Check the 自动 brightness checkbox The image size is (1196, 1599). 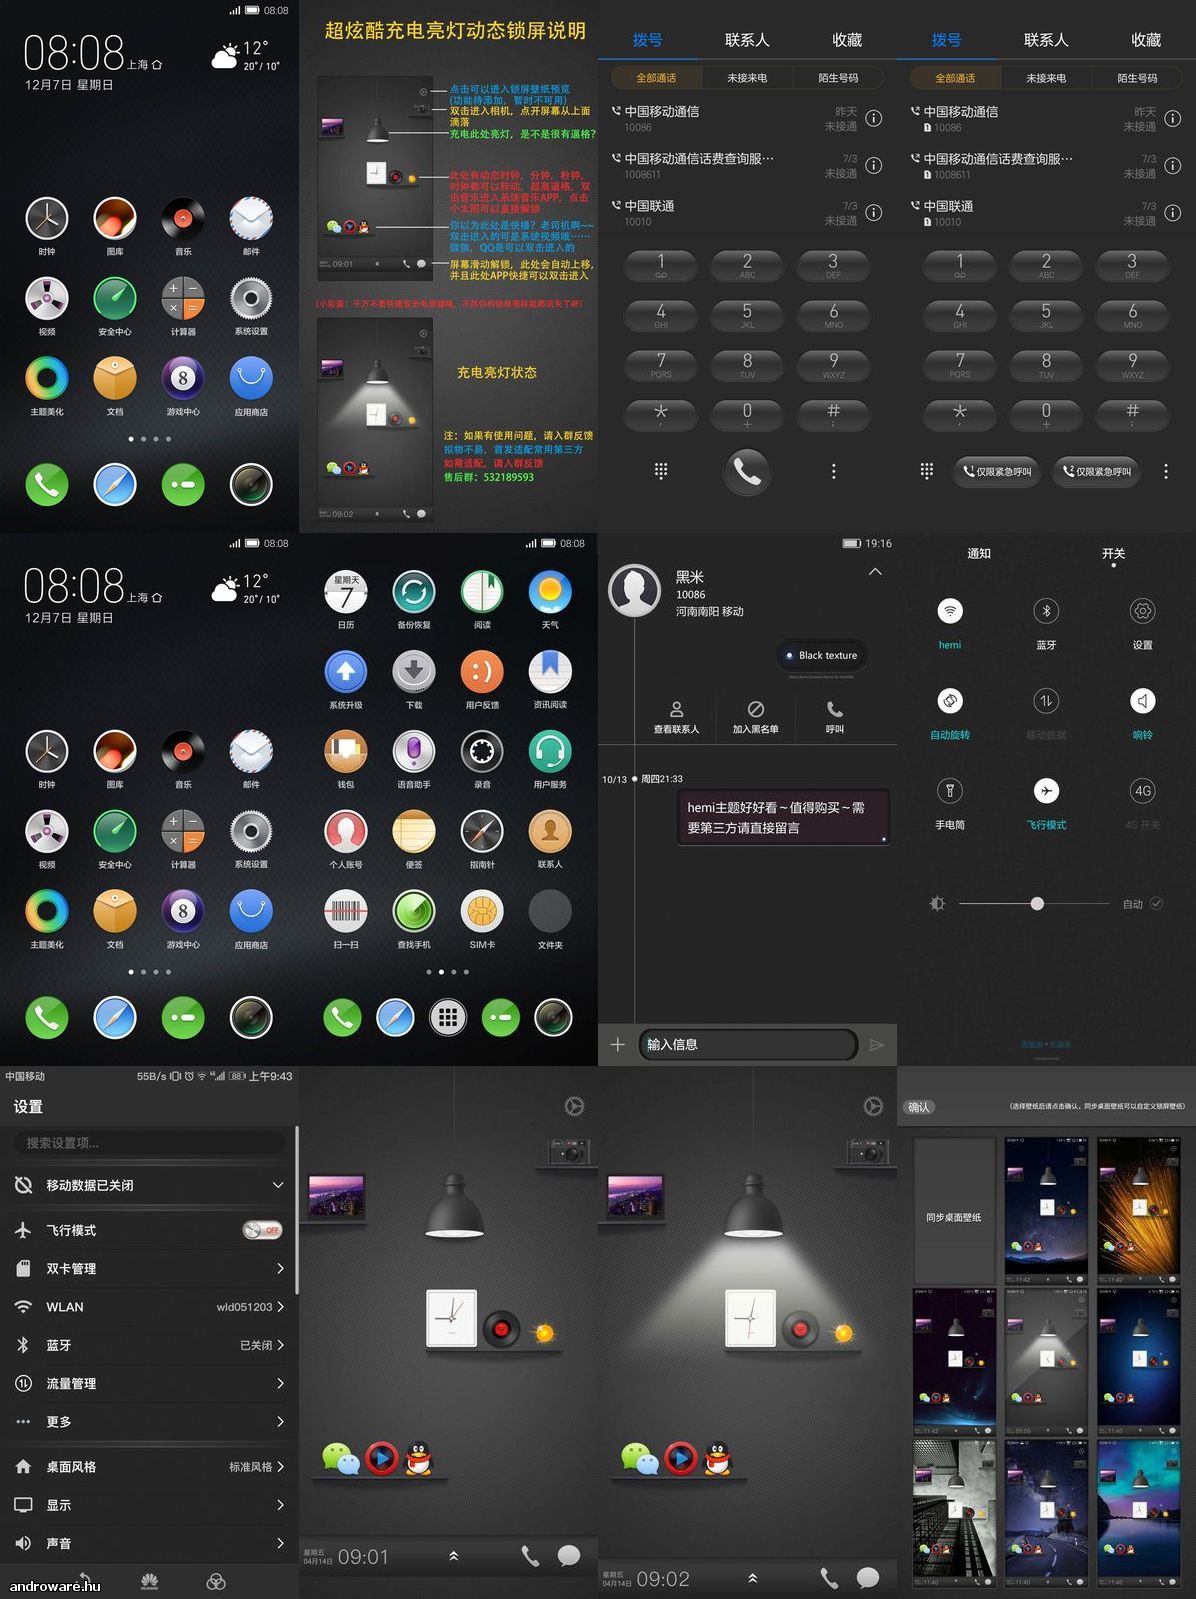[x=1157, y=903]
